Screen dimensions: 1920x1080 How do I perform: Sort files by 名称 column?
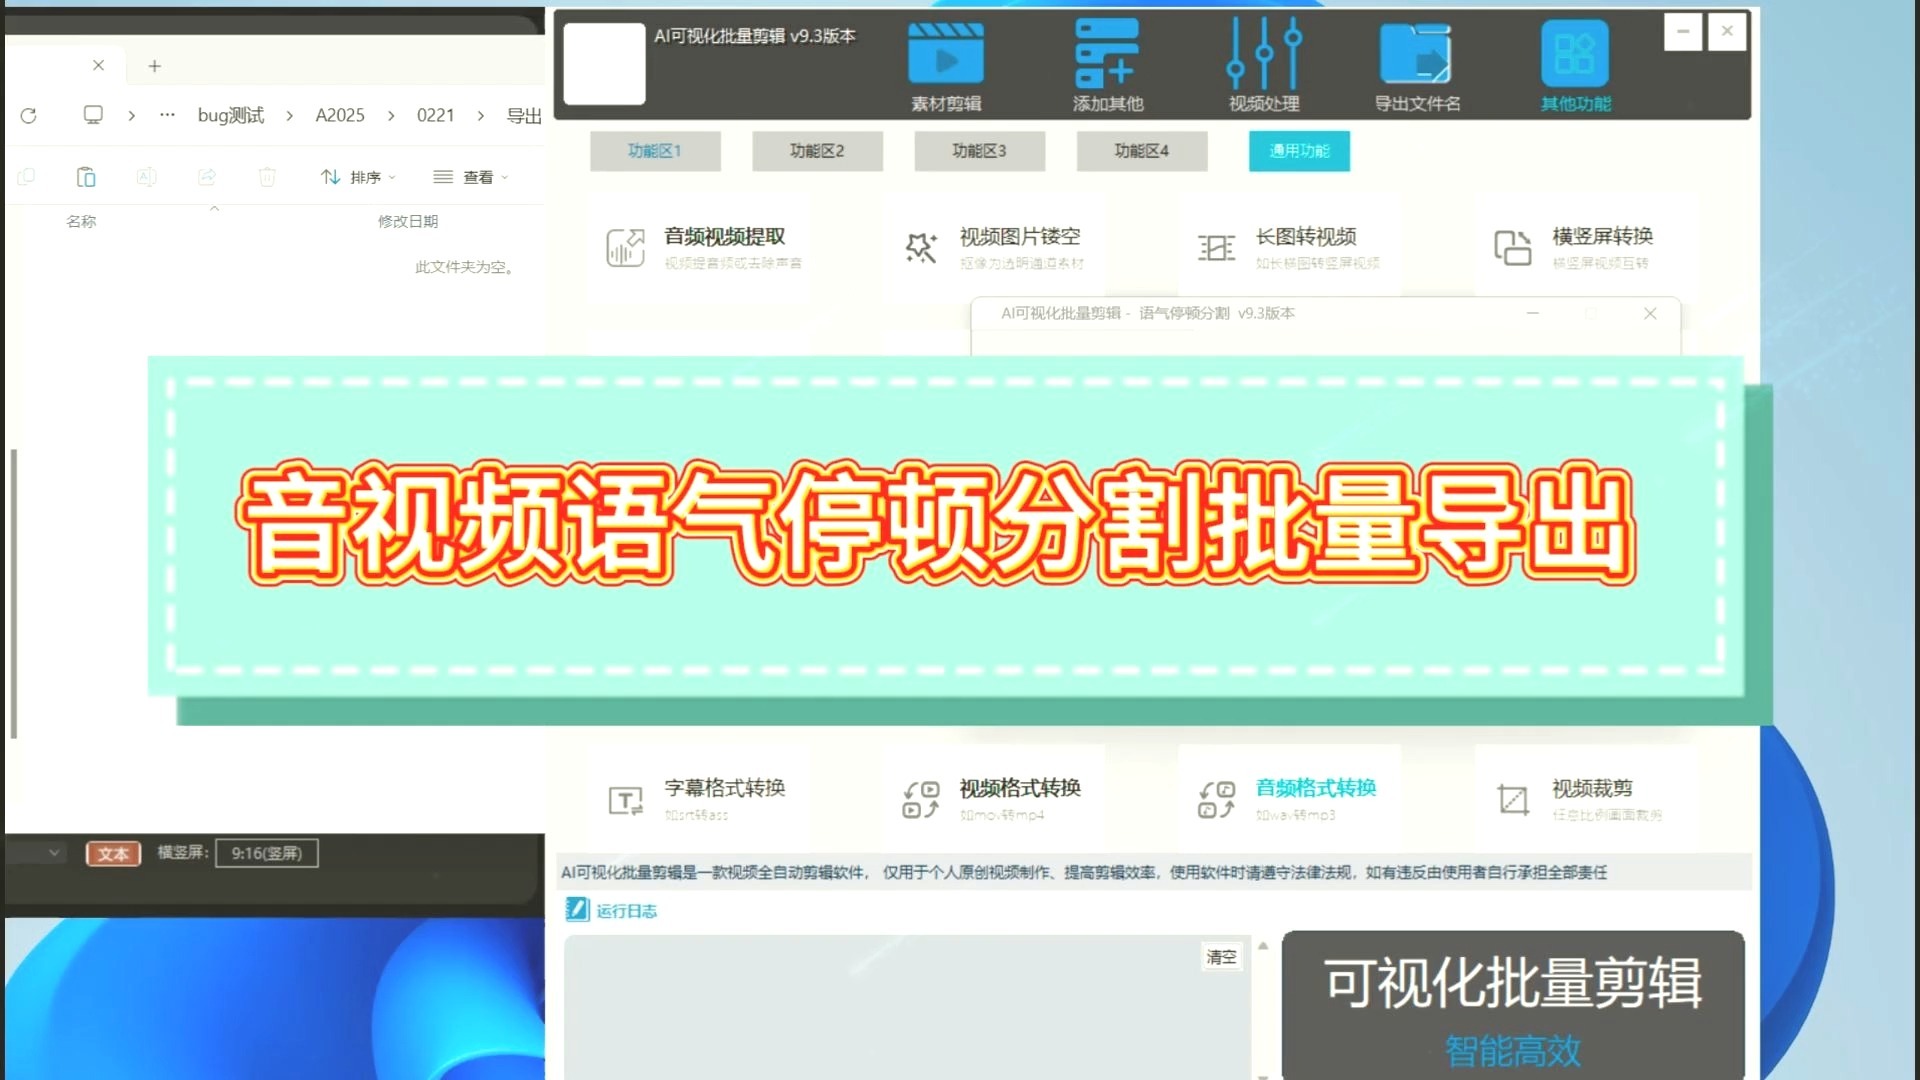point(81,221)
